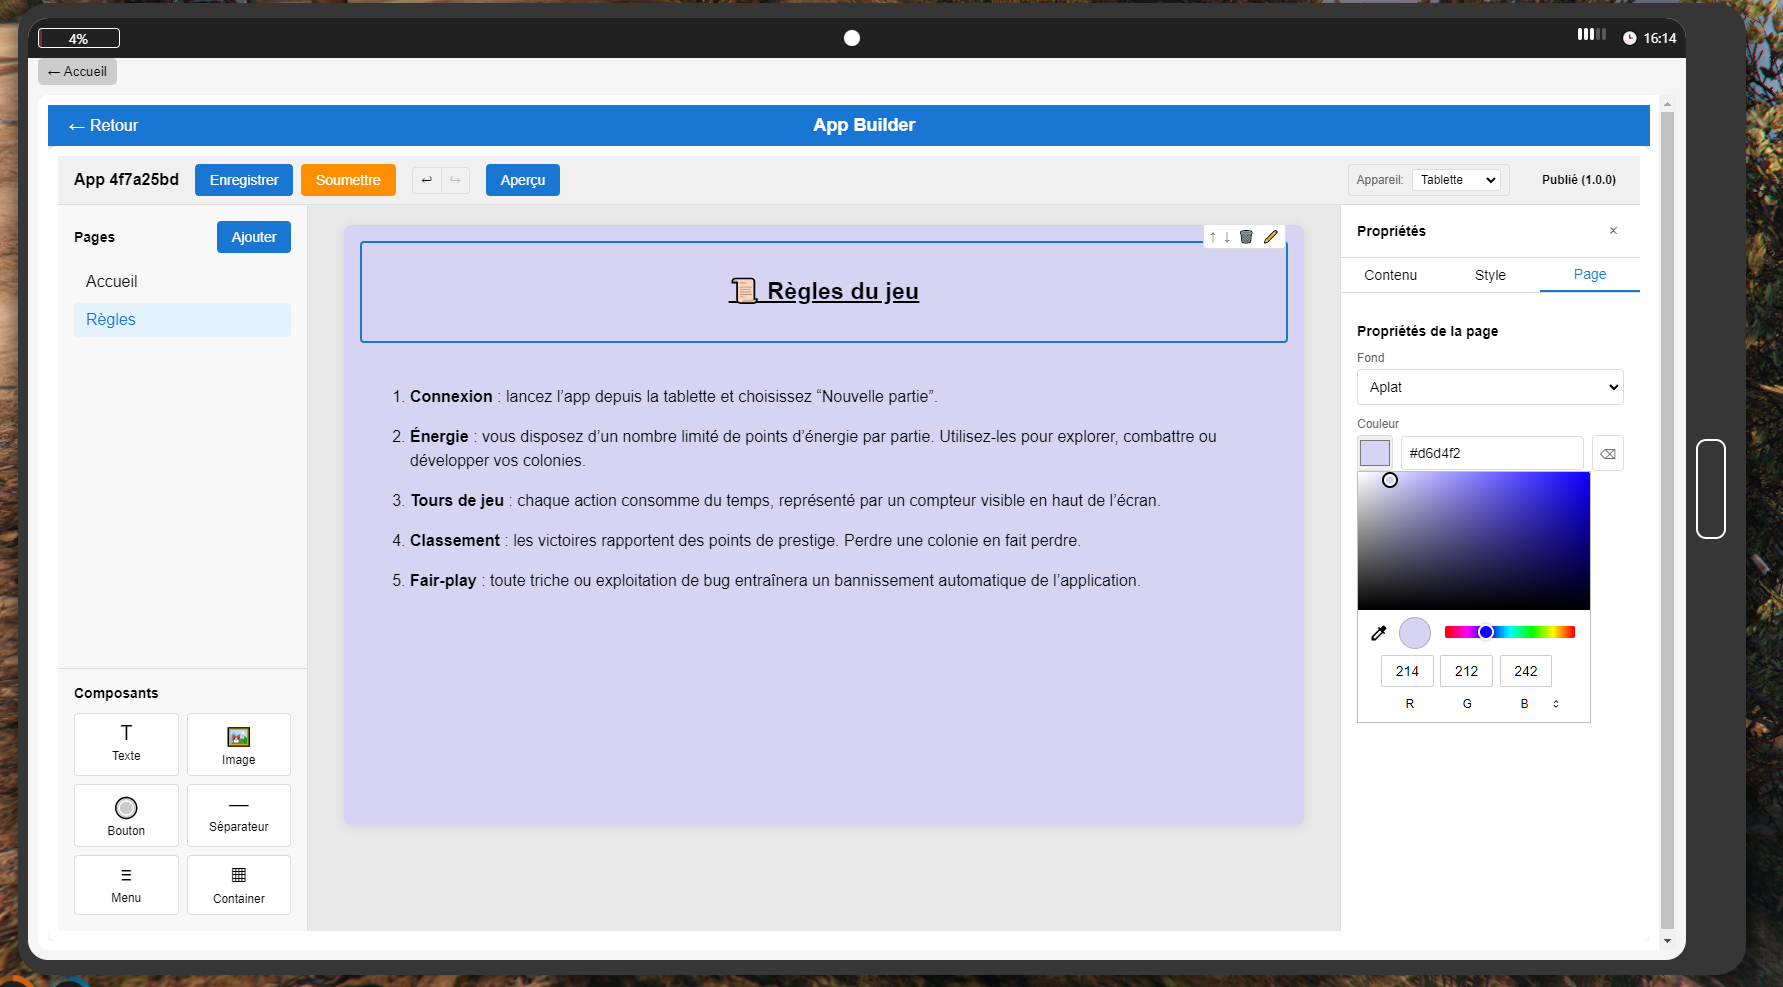Open the Appareil device dropdown
Image resolution: width=1783 pixels, height=987 pixels.
tap(1457, 180)
